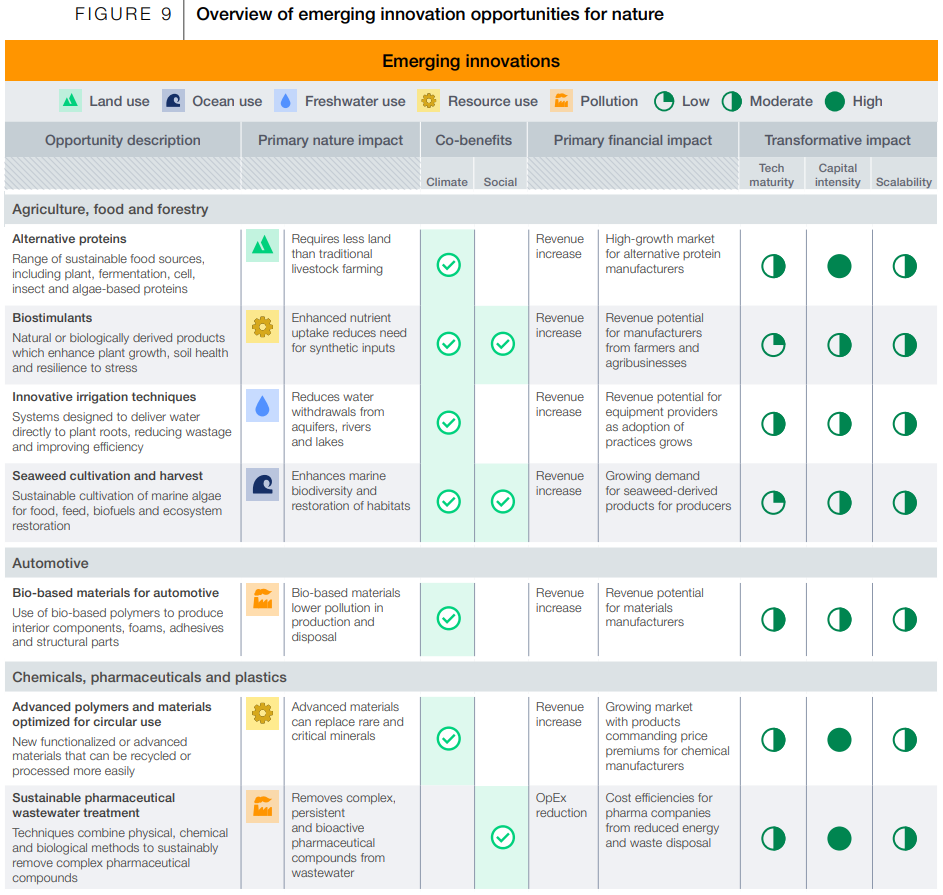Image resolution: width=943 pixels, height=895 pixels.
Task: Click the ocean wave icon beside Seaweed cultivation
Action: (x=262, y=484)
